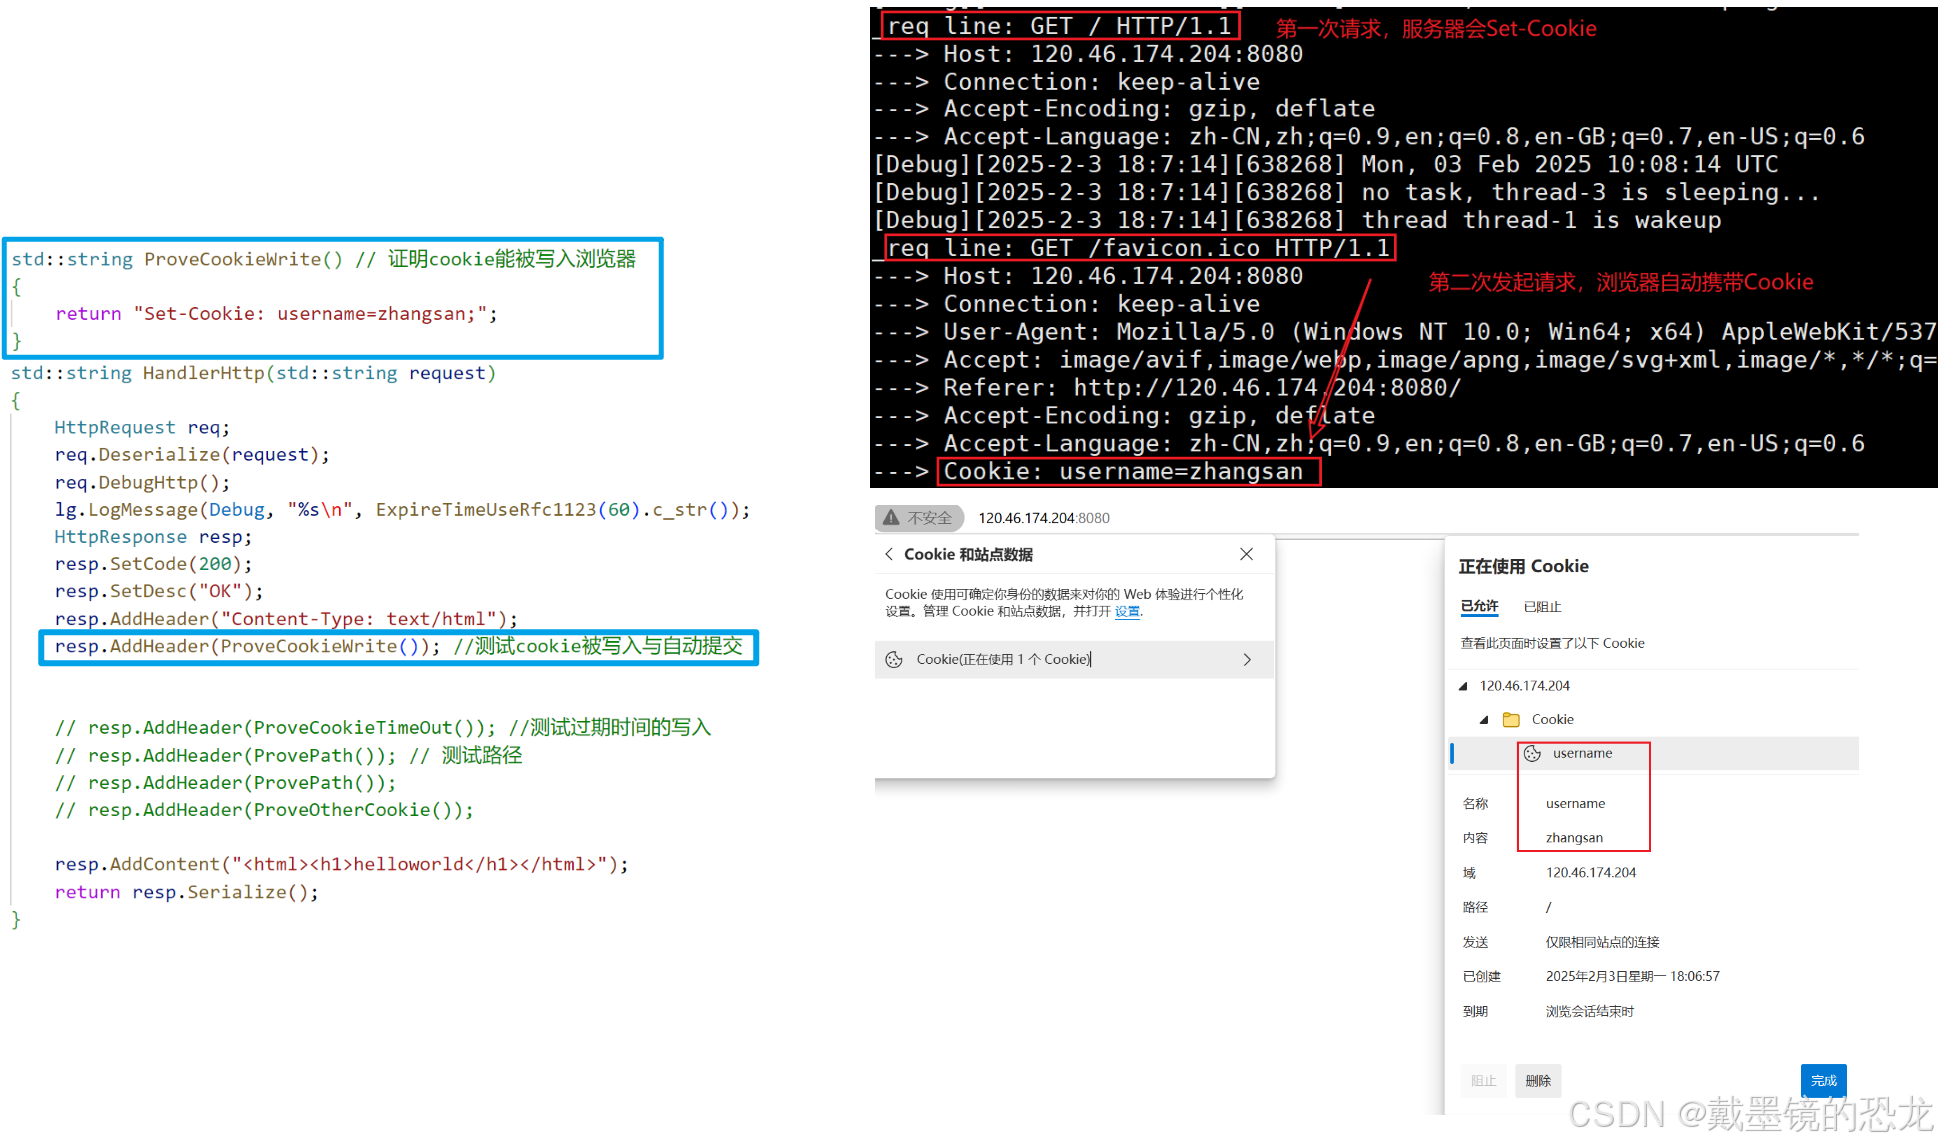1938x1146 pixels.
Task: Click the 正在使用 Cookie heading
Action: [1523, 567]
